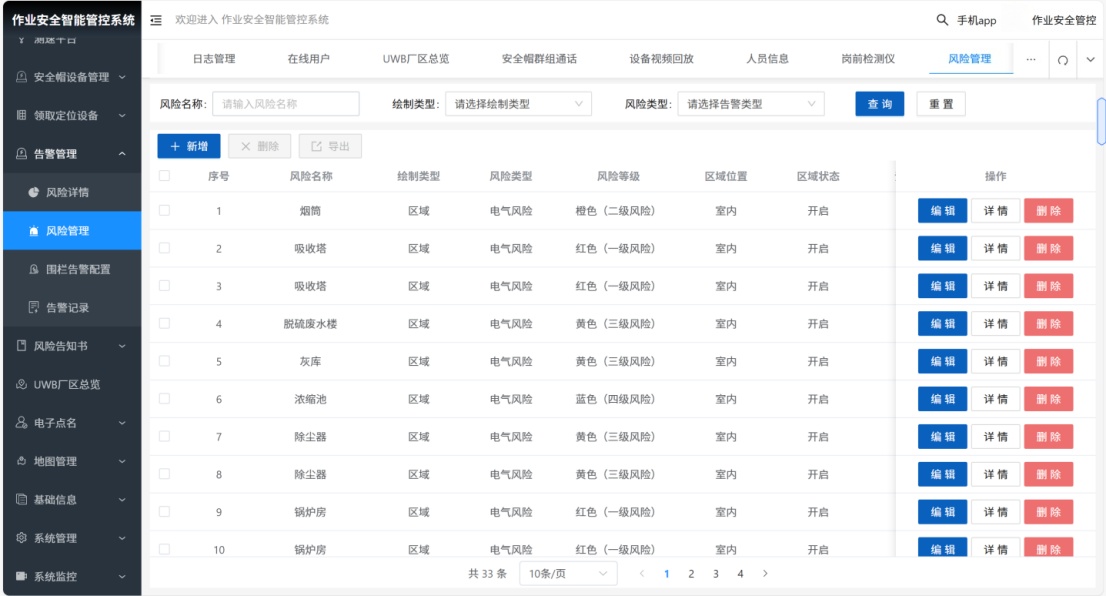Open the 风险类型 dropdown
The width and height of the screenshot is (1106, 596).
click(x=750, y=104)
